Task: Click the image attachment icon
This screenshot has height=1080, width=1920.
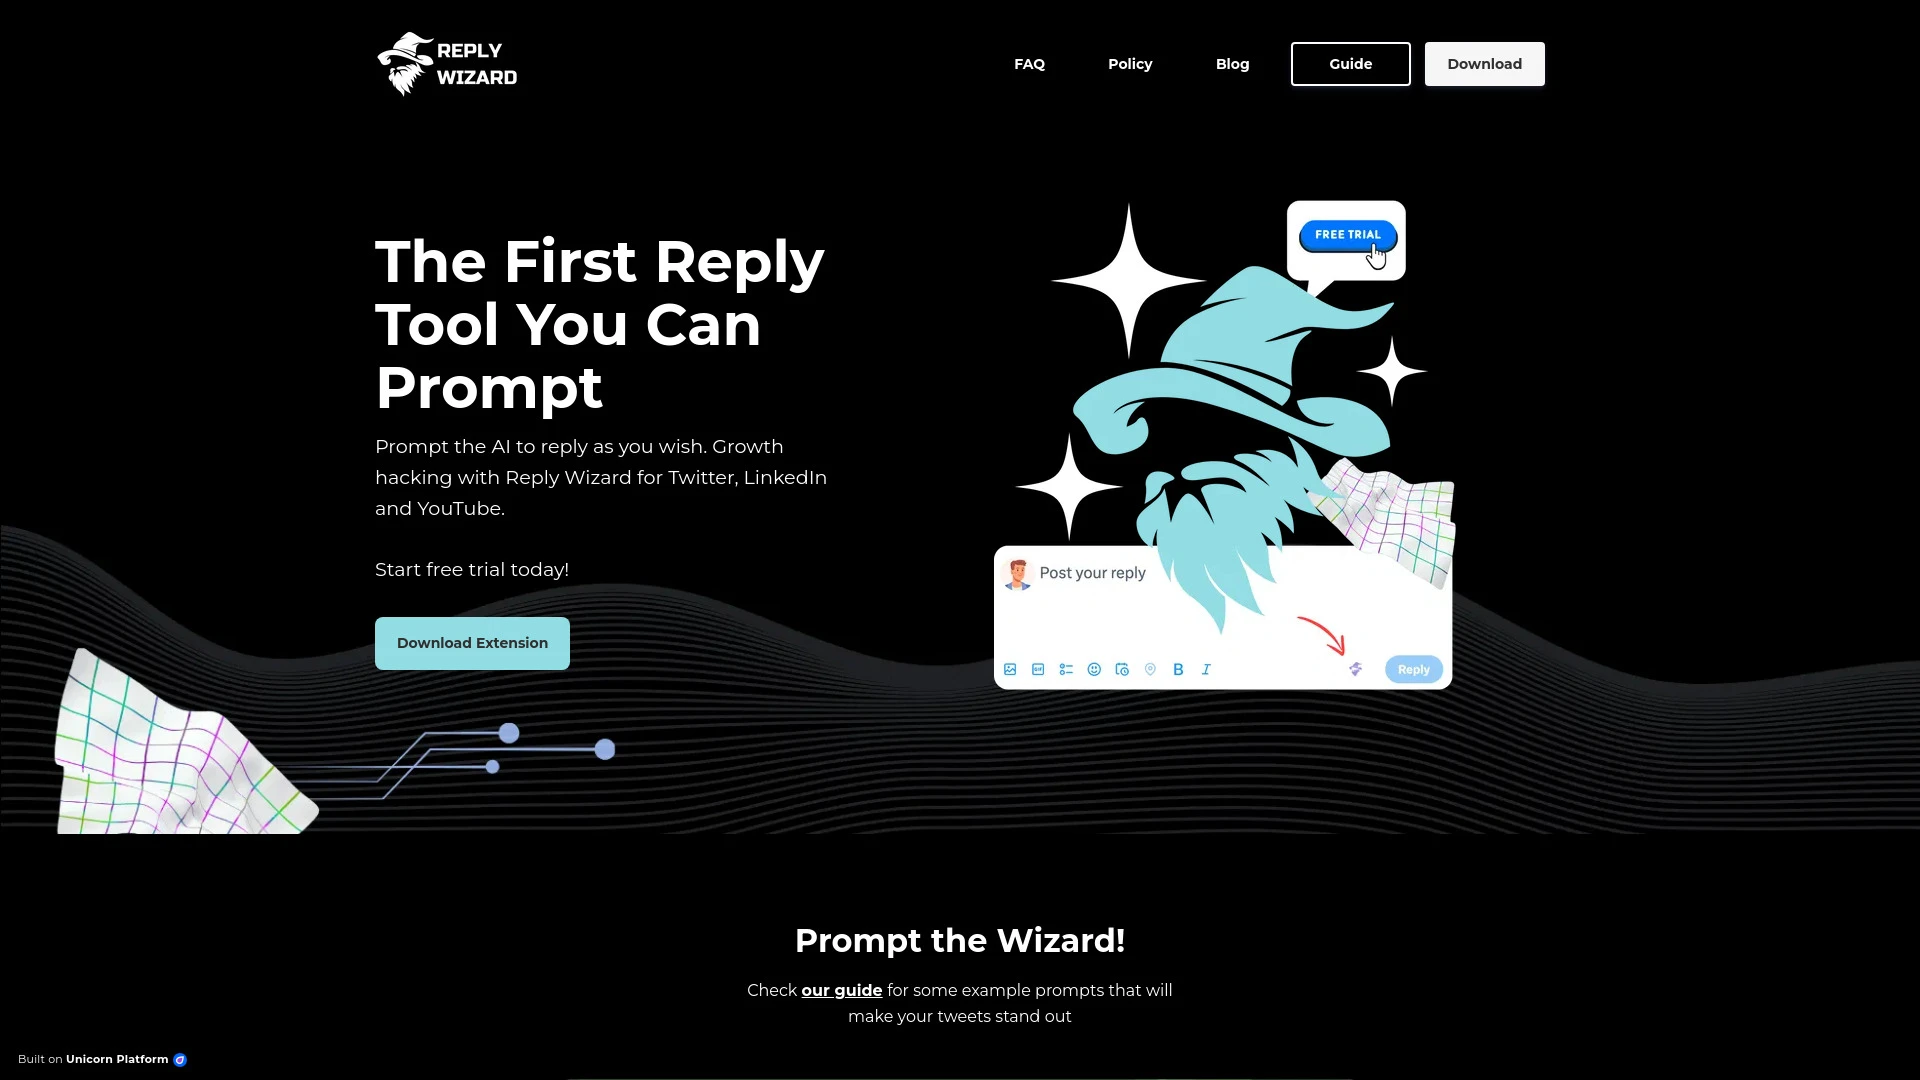Action: pyautogui.click(x=1010, y=669)
